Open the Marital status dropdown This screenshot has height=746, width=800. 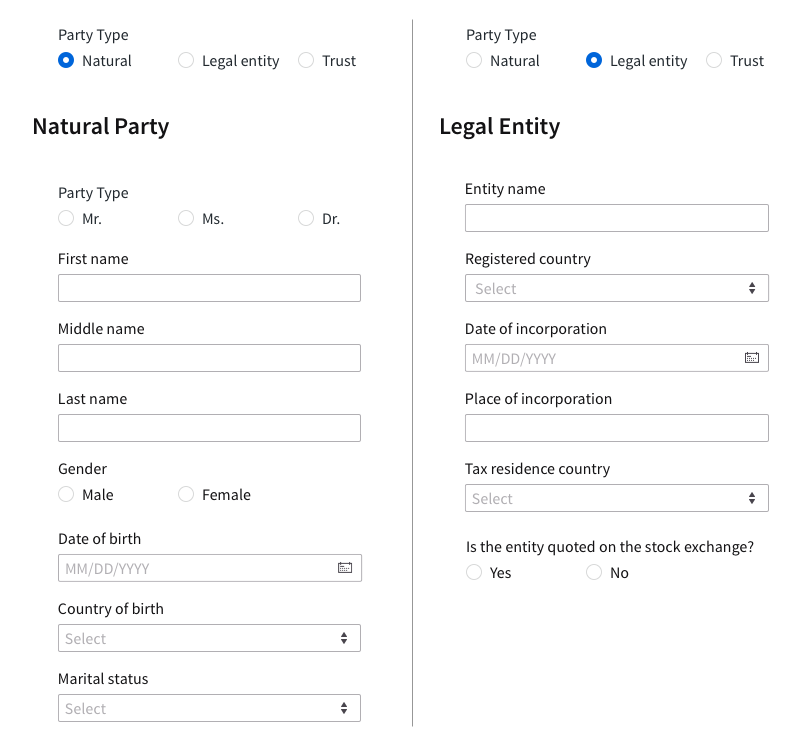click(x=209, y=708)
